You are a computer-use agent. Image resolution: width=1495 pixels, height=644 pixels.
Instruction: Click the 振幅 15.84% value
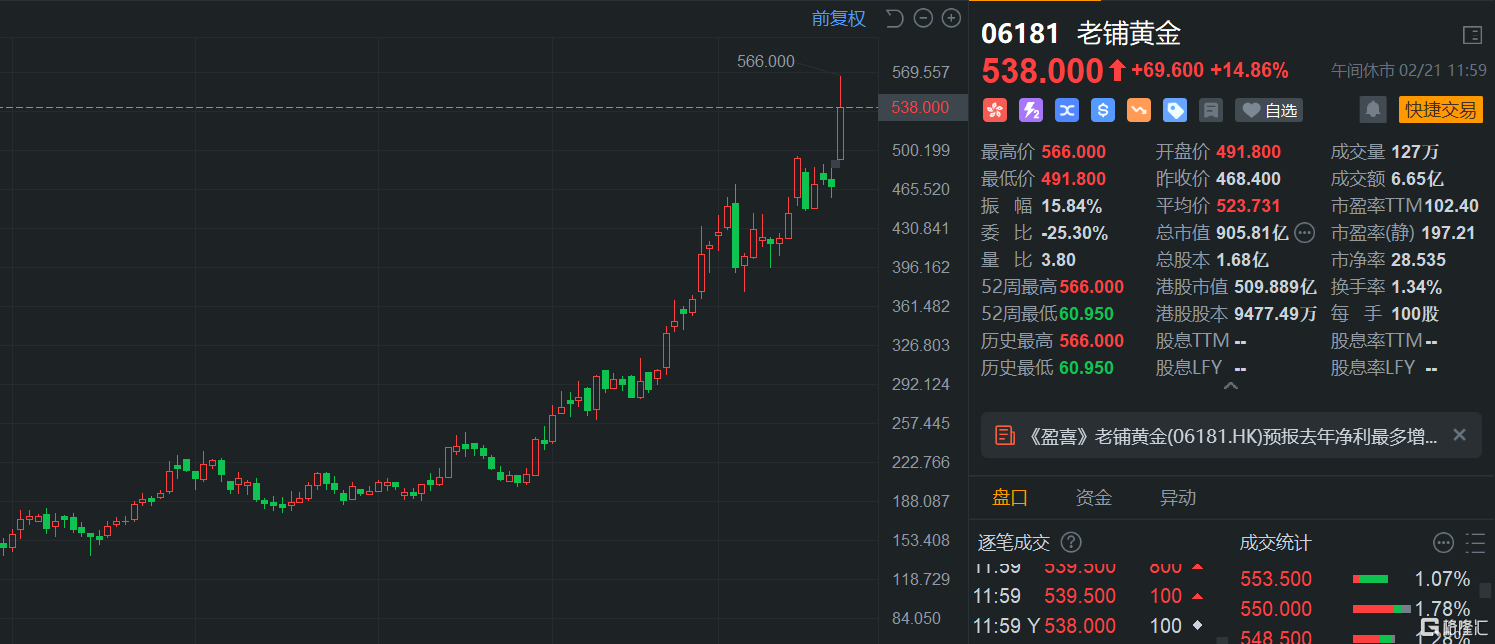pos(1072,206)
